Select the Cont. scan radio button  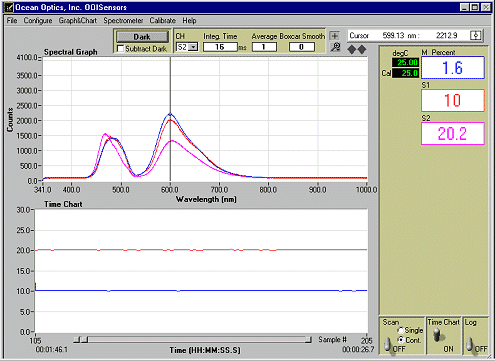click(x=401, y=340)
